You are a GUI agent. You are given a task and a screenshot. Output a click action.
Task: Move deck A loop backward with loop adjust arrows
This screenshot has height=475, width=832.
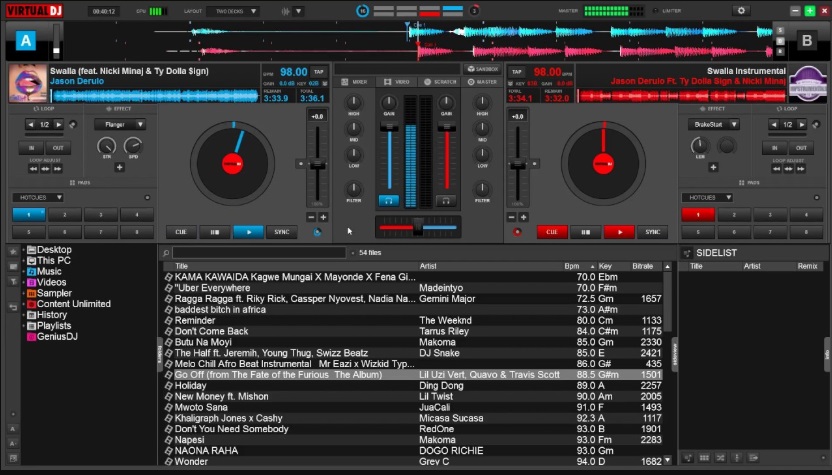coord(33,169)
